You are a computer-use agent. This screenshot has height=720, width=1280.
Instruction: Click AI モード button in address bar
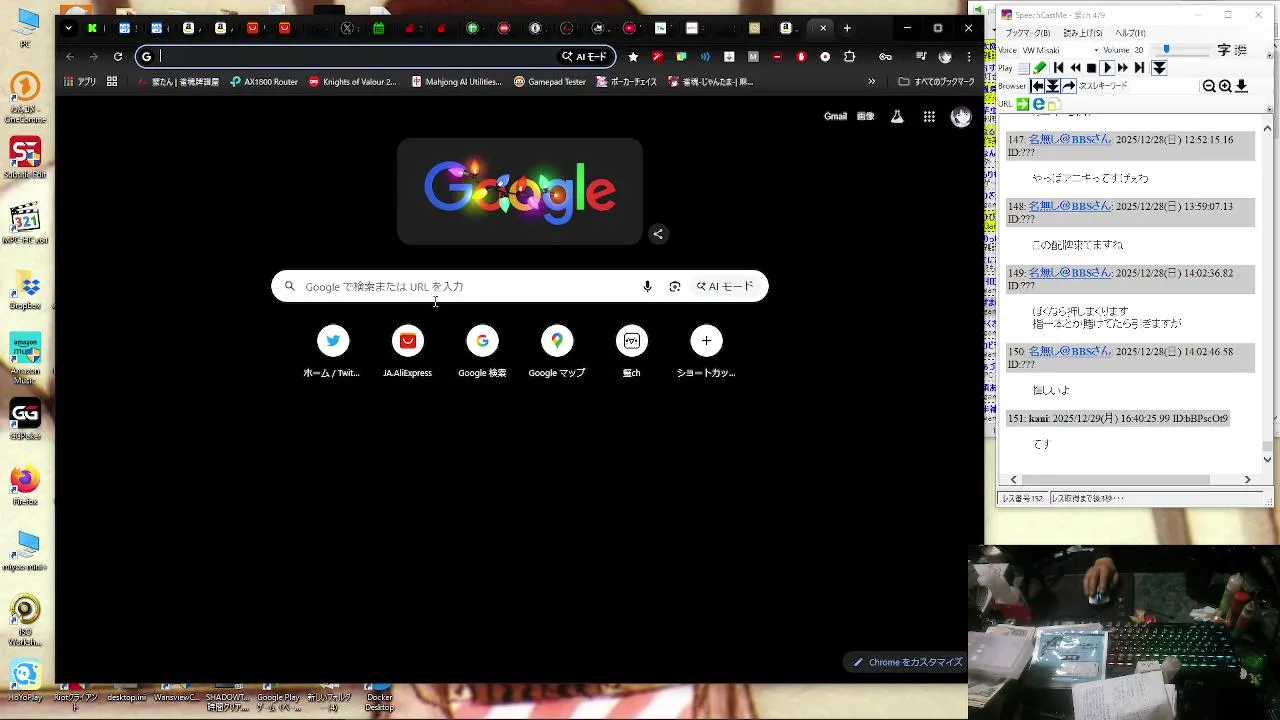click(585, 57)
